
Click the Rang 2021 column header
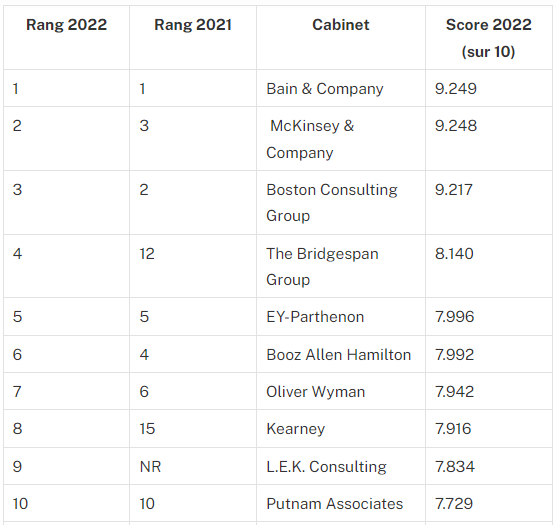tap(193, 37)
